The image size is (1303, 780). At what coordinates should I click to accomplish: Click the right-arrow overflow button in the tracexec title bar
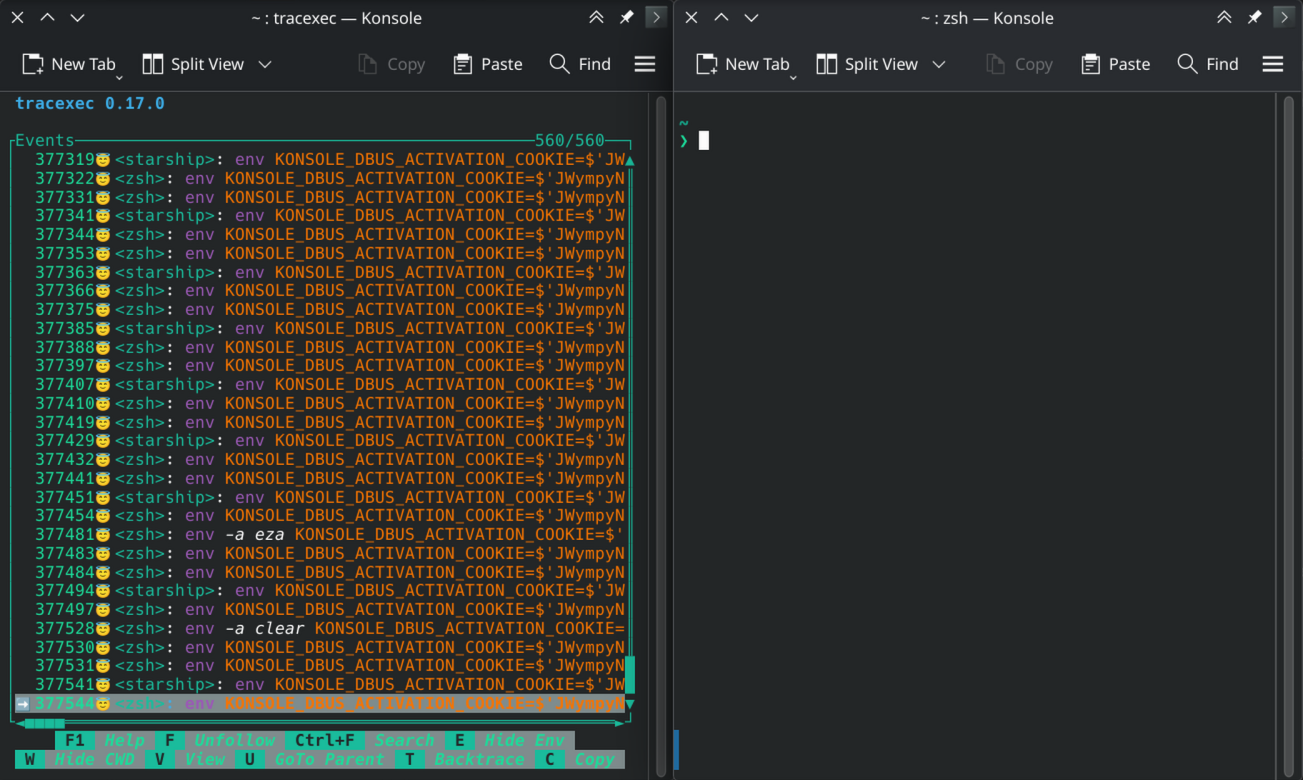[656, 17]
